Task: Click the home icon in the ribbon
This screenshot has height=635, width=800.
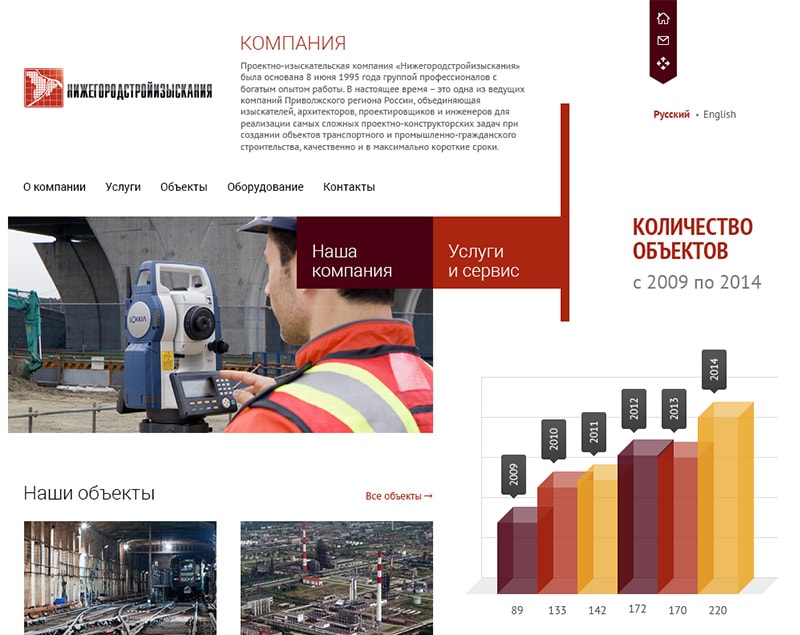Action: click(x=662, y=18)
